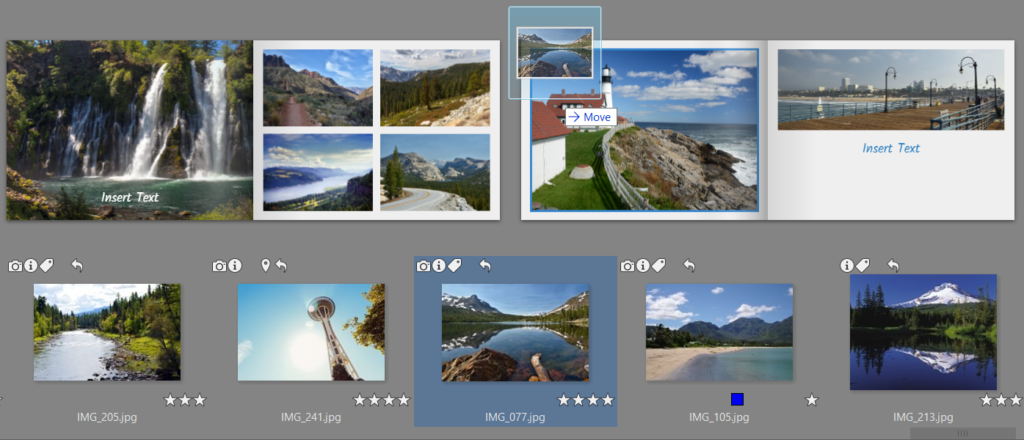Click the four-star rating of IMG_077.jpg
Screen dimensions: 1024x440
point(586,400)
